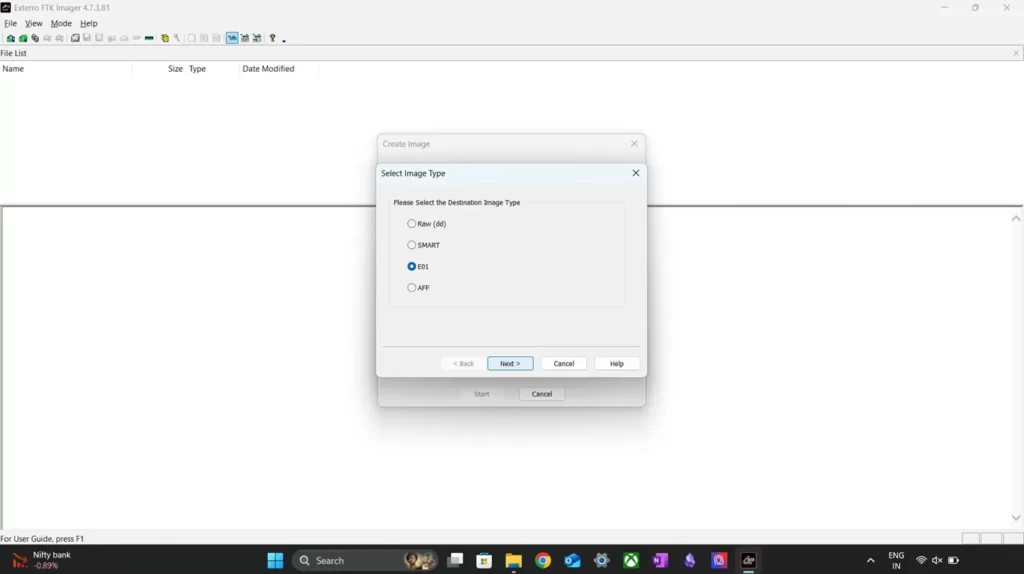The image size is (1024, 574).
Task: Select the AFF radio button
Action: 412,288
